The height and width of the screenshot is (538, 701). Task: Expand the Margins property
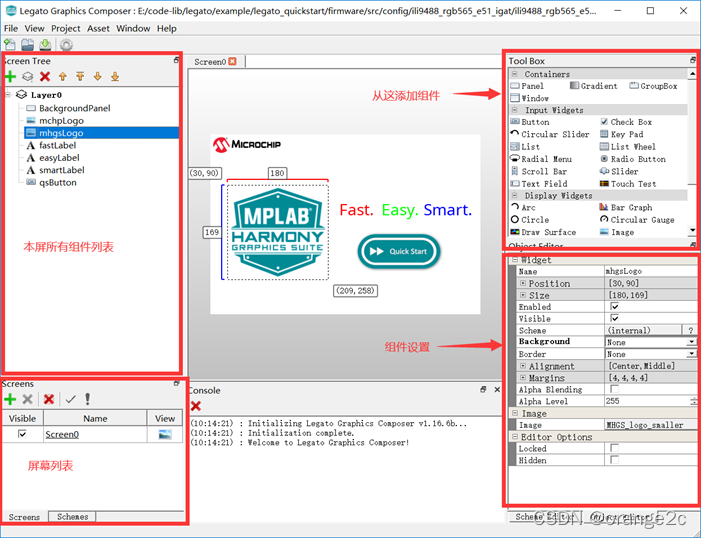pyautogui.click(x=523, y=378)
